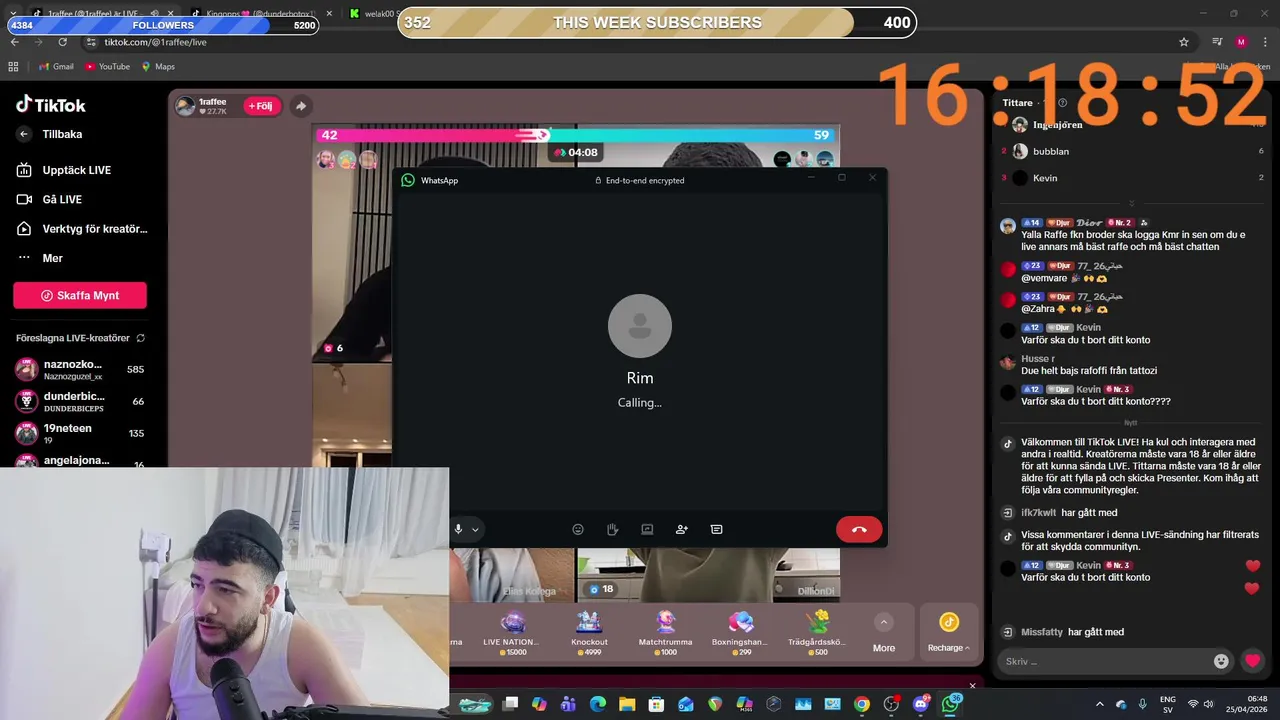Click the 1raffee profile avatar
1280x720 pixels.
coord(185,106)
